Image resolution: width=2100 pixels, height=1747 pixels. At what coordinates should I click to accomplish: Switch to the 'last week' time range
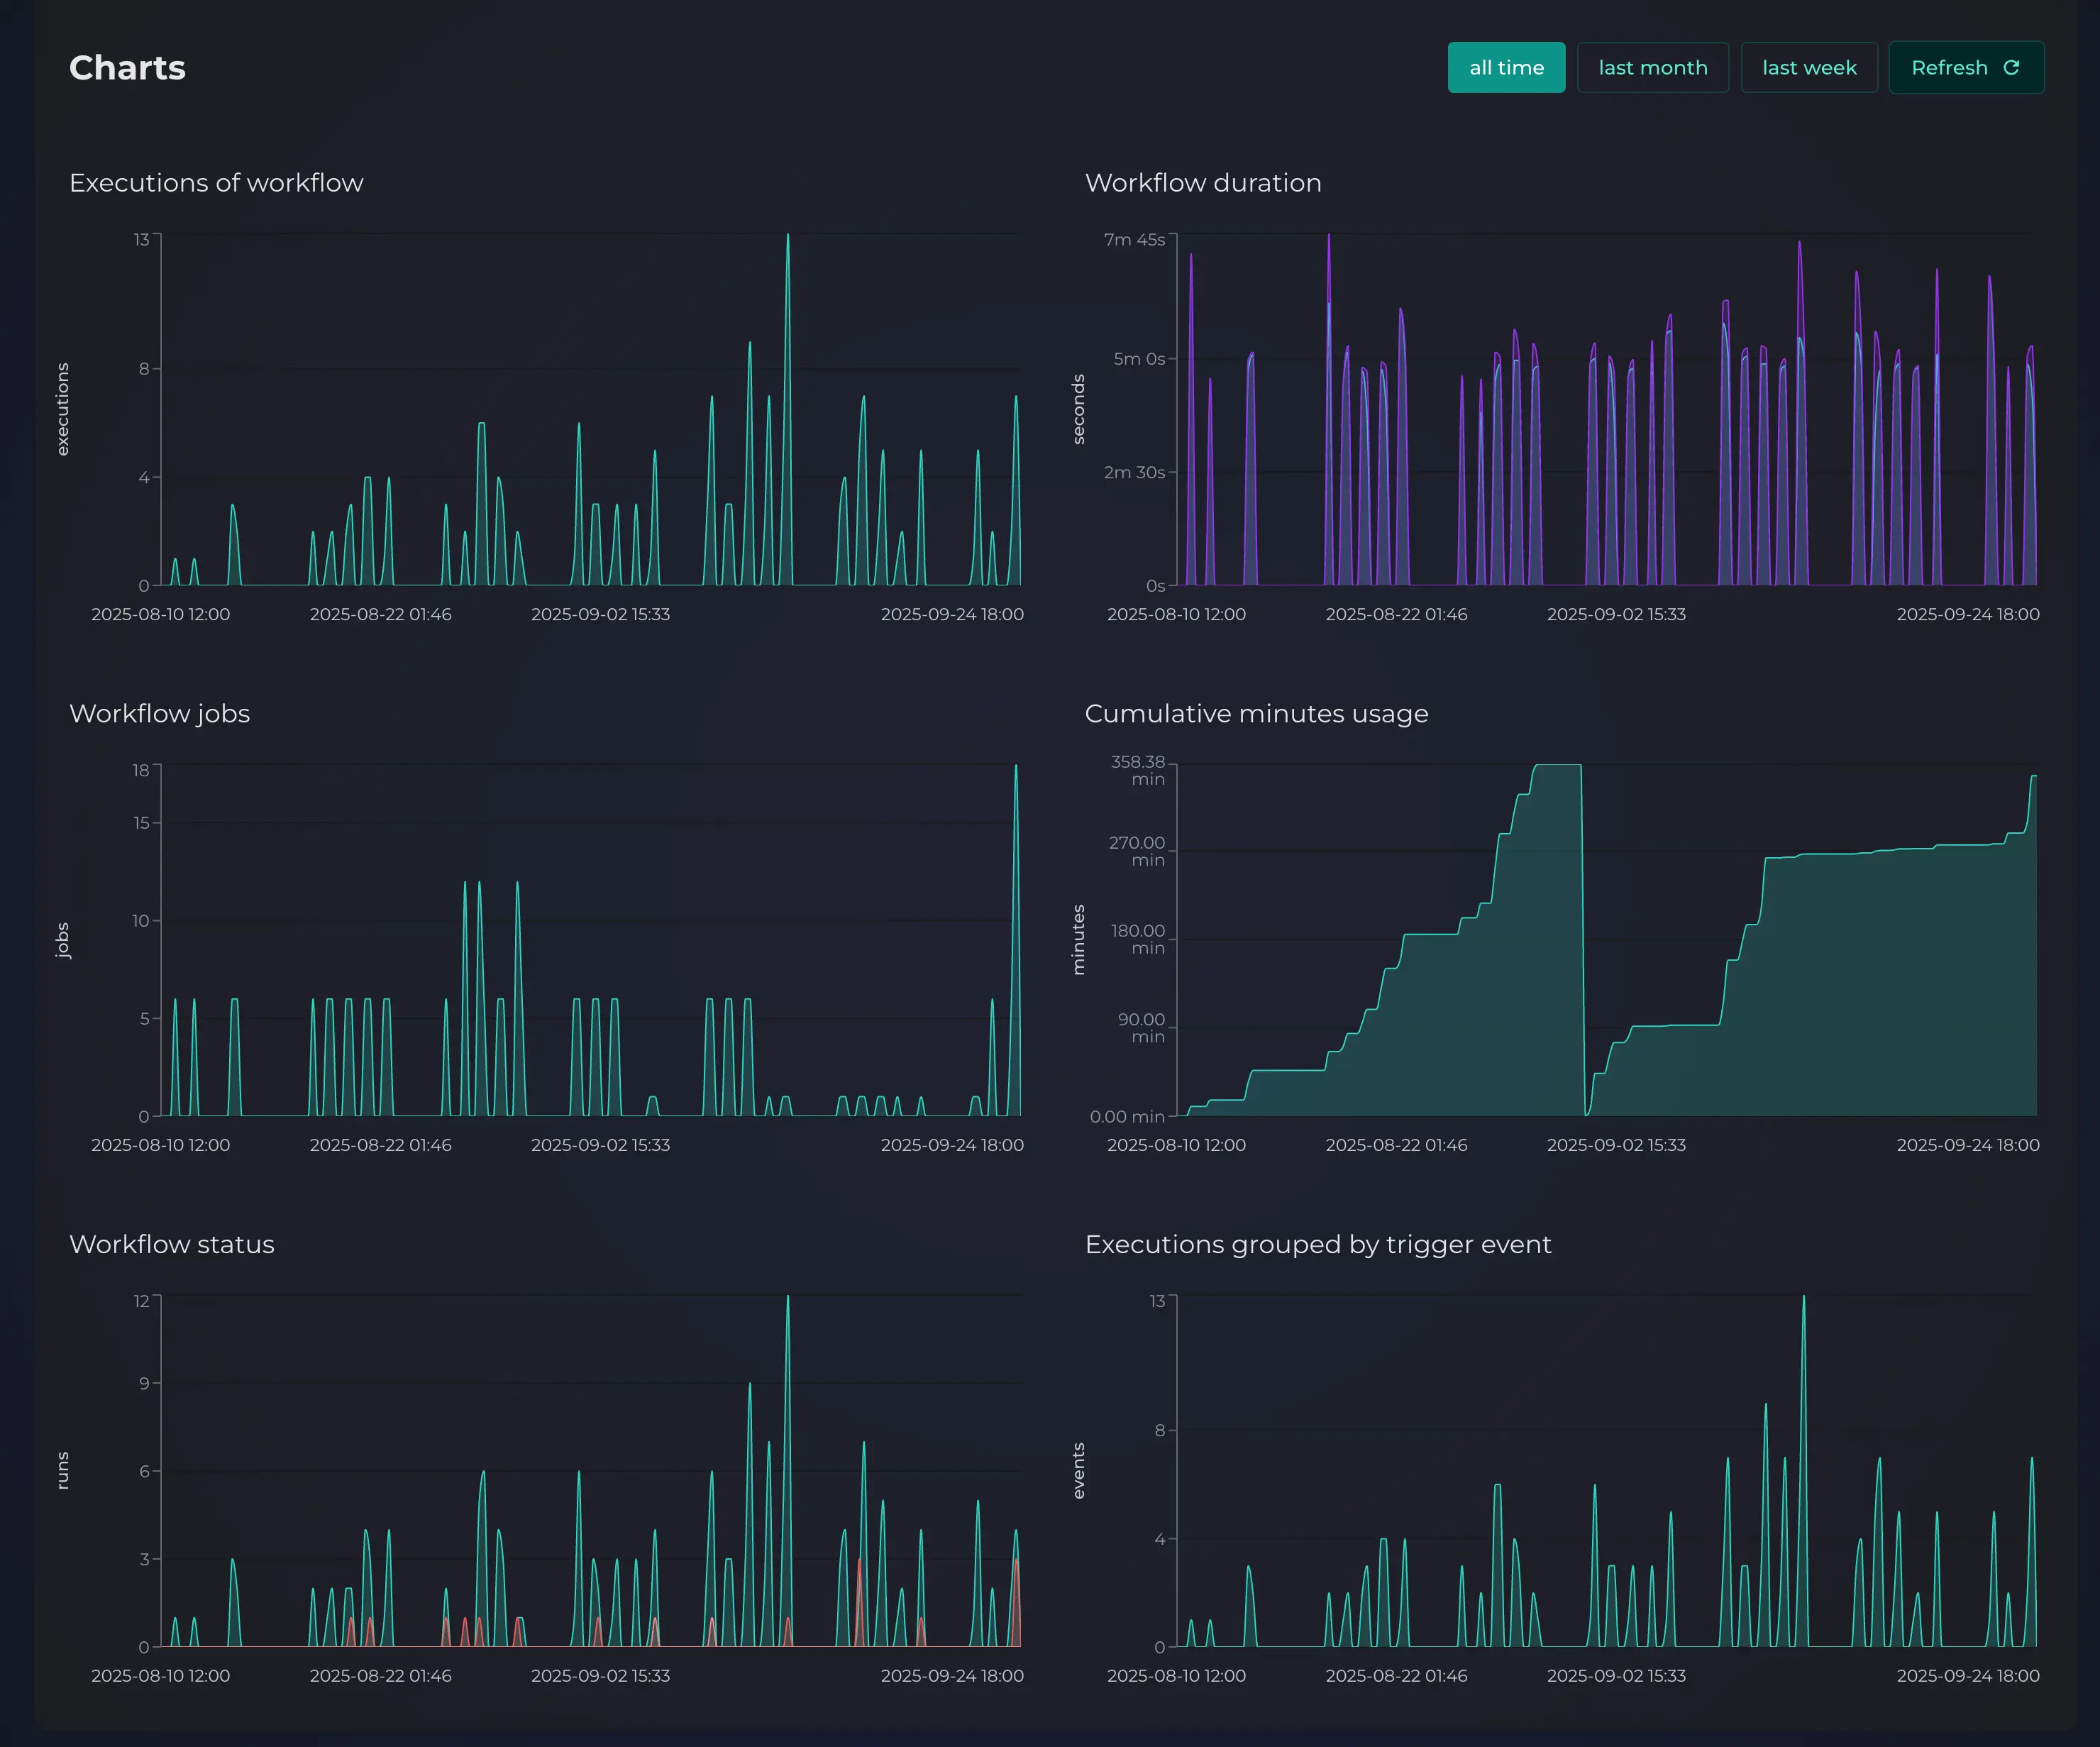1808,67
